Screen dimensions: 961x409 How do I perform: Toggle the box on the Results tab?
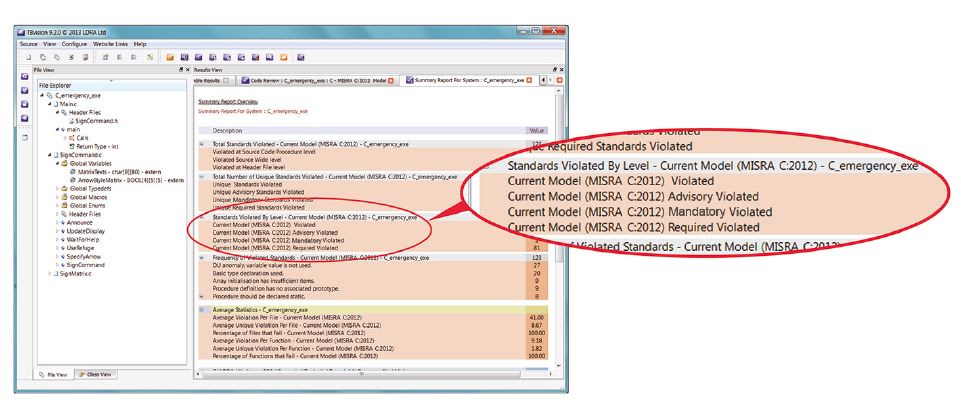point(226,80)
